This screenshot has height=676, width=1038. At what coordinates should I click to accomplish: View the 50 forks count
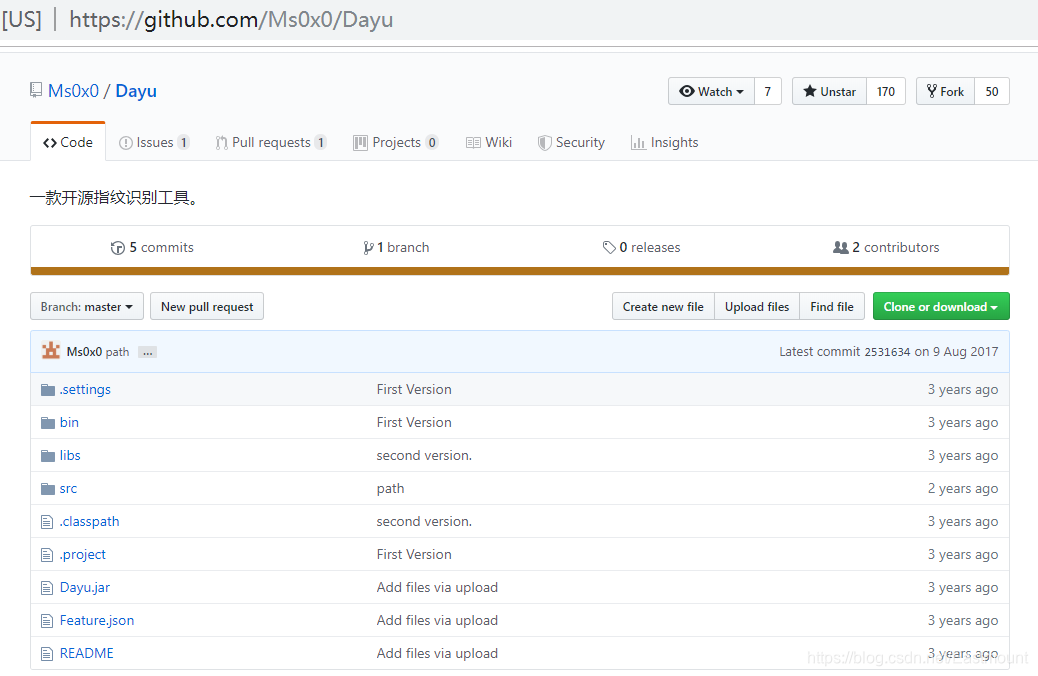[992, 91]
